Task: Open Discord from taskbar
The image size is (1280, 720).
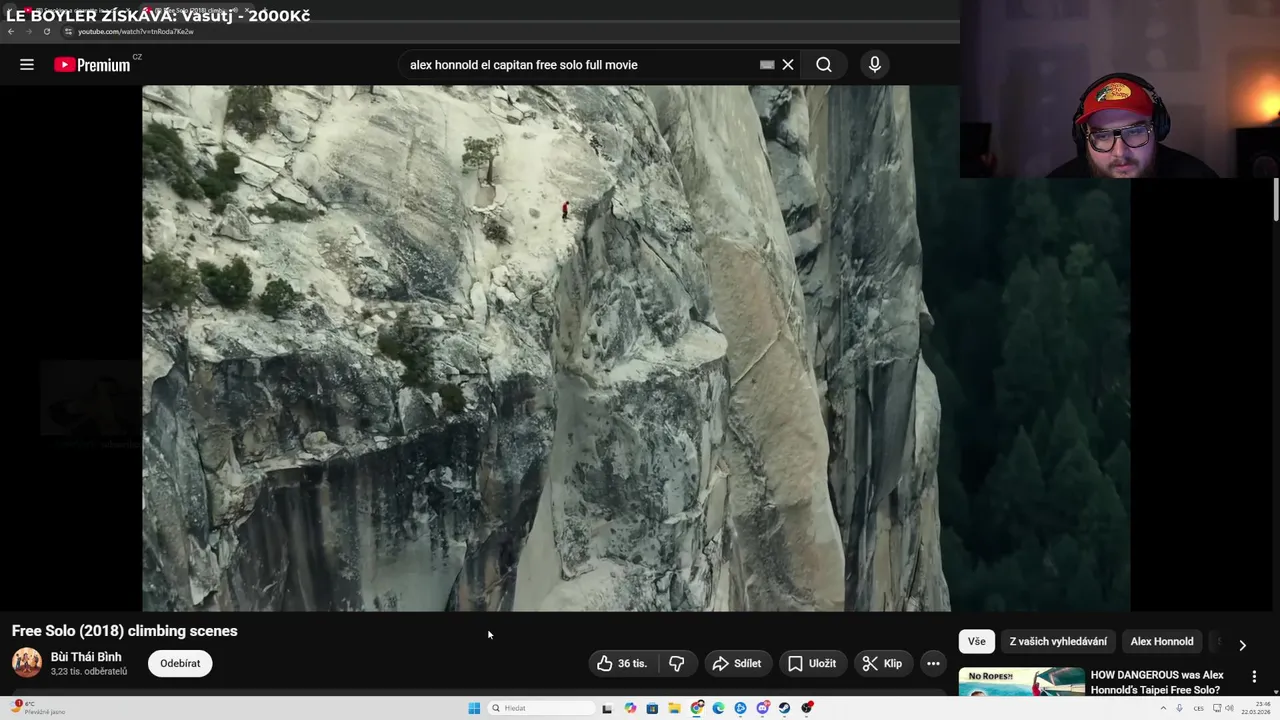Action: [763, 708]
